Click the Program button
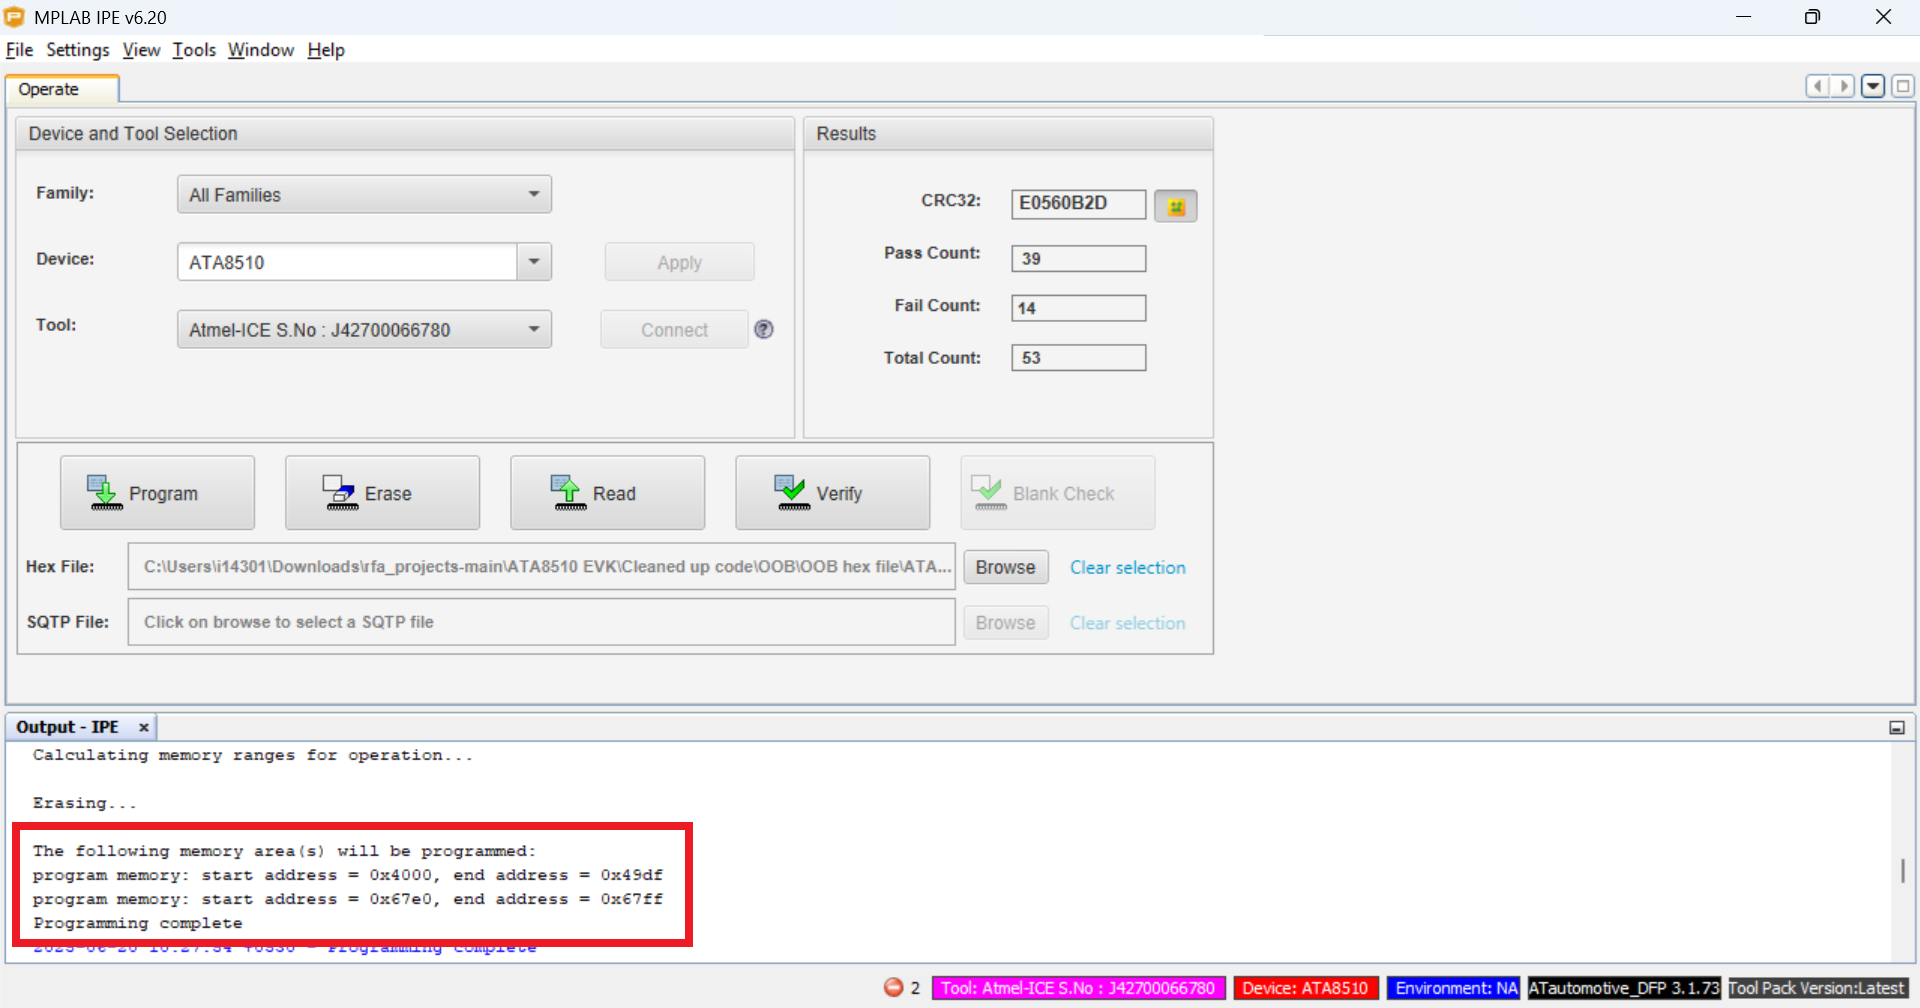The height and width of the screenshot is (1008, 1920). (157, 493)
